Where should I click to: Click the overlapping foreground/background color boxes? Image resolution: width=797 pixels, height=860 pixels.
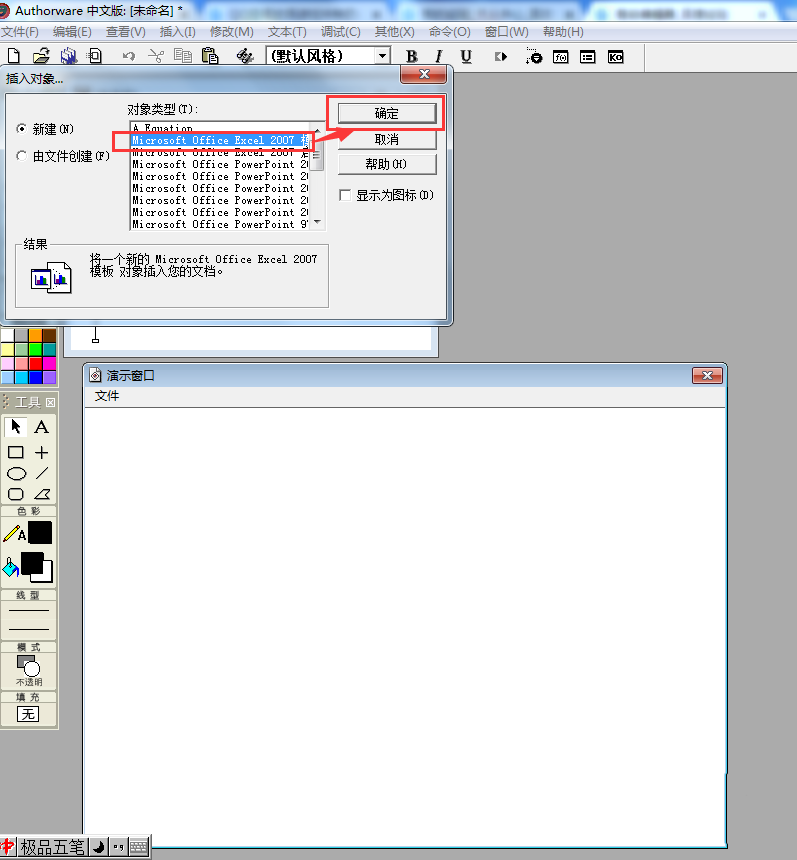[37, 567]
